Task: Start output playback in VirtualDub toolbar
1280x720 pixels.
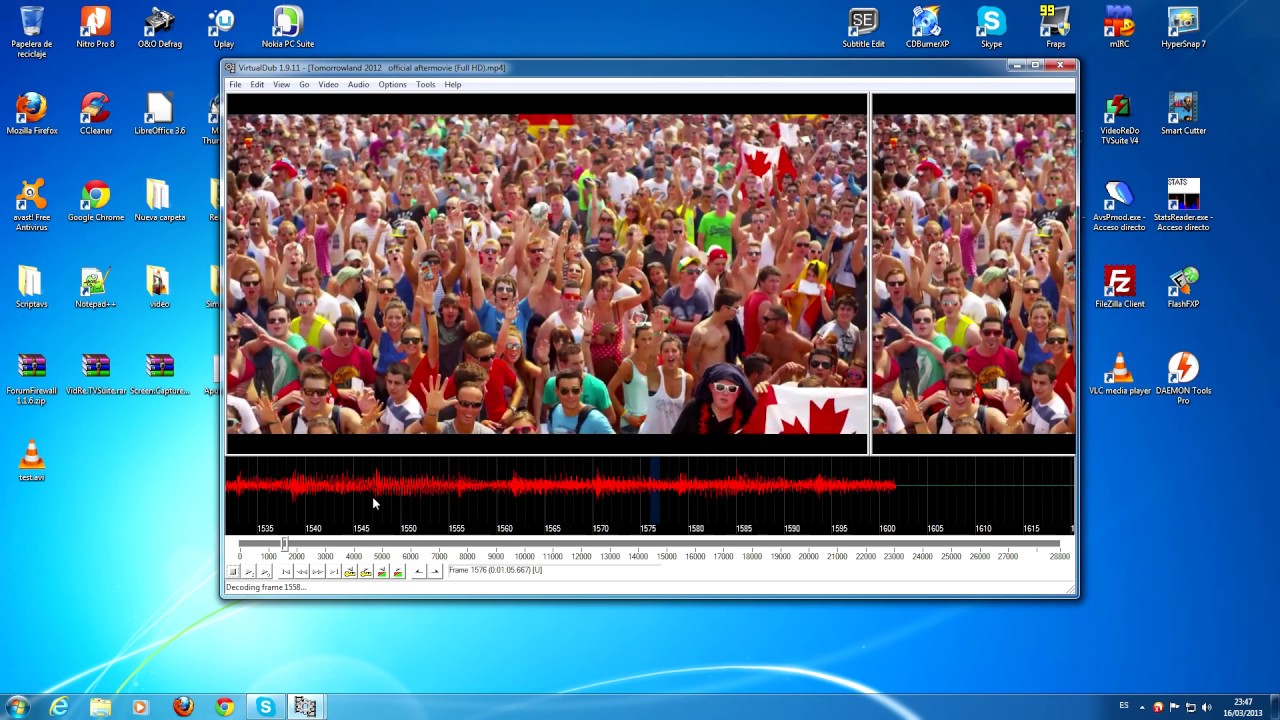Action: point(265,571)
